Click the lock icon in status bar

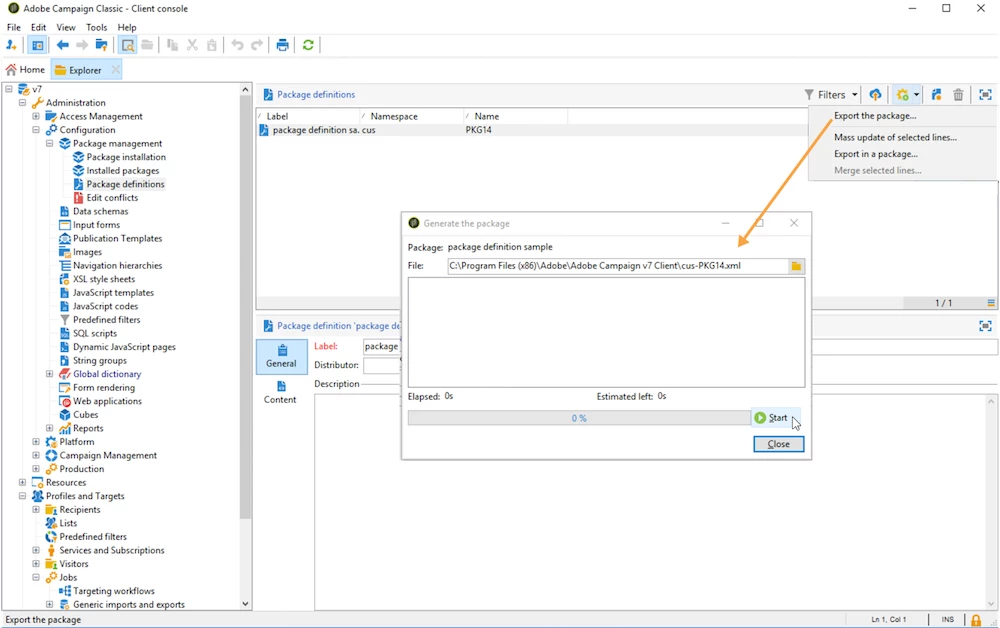[976, 620]
